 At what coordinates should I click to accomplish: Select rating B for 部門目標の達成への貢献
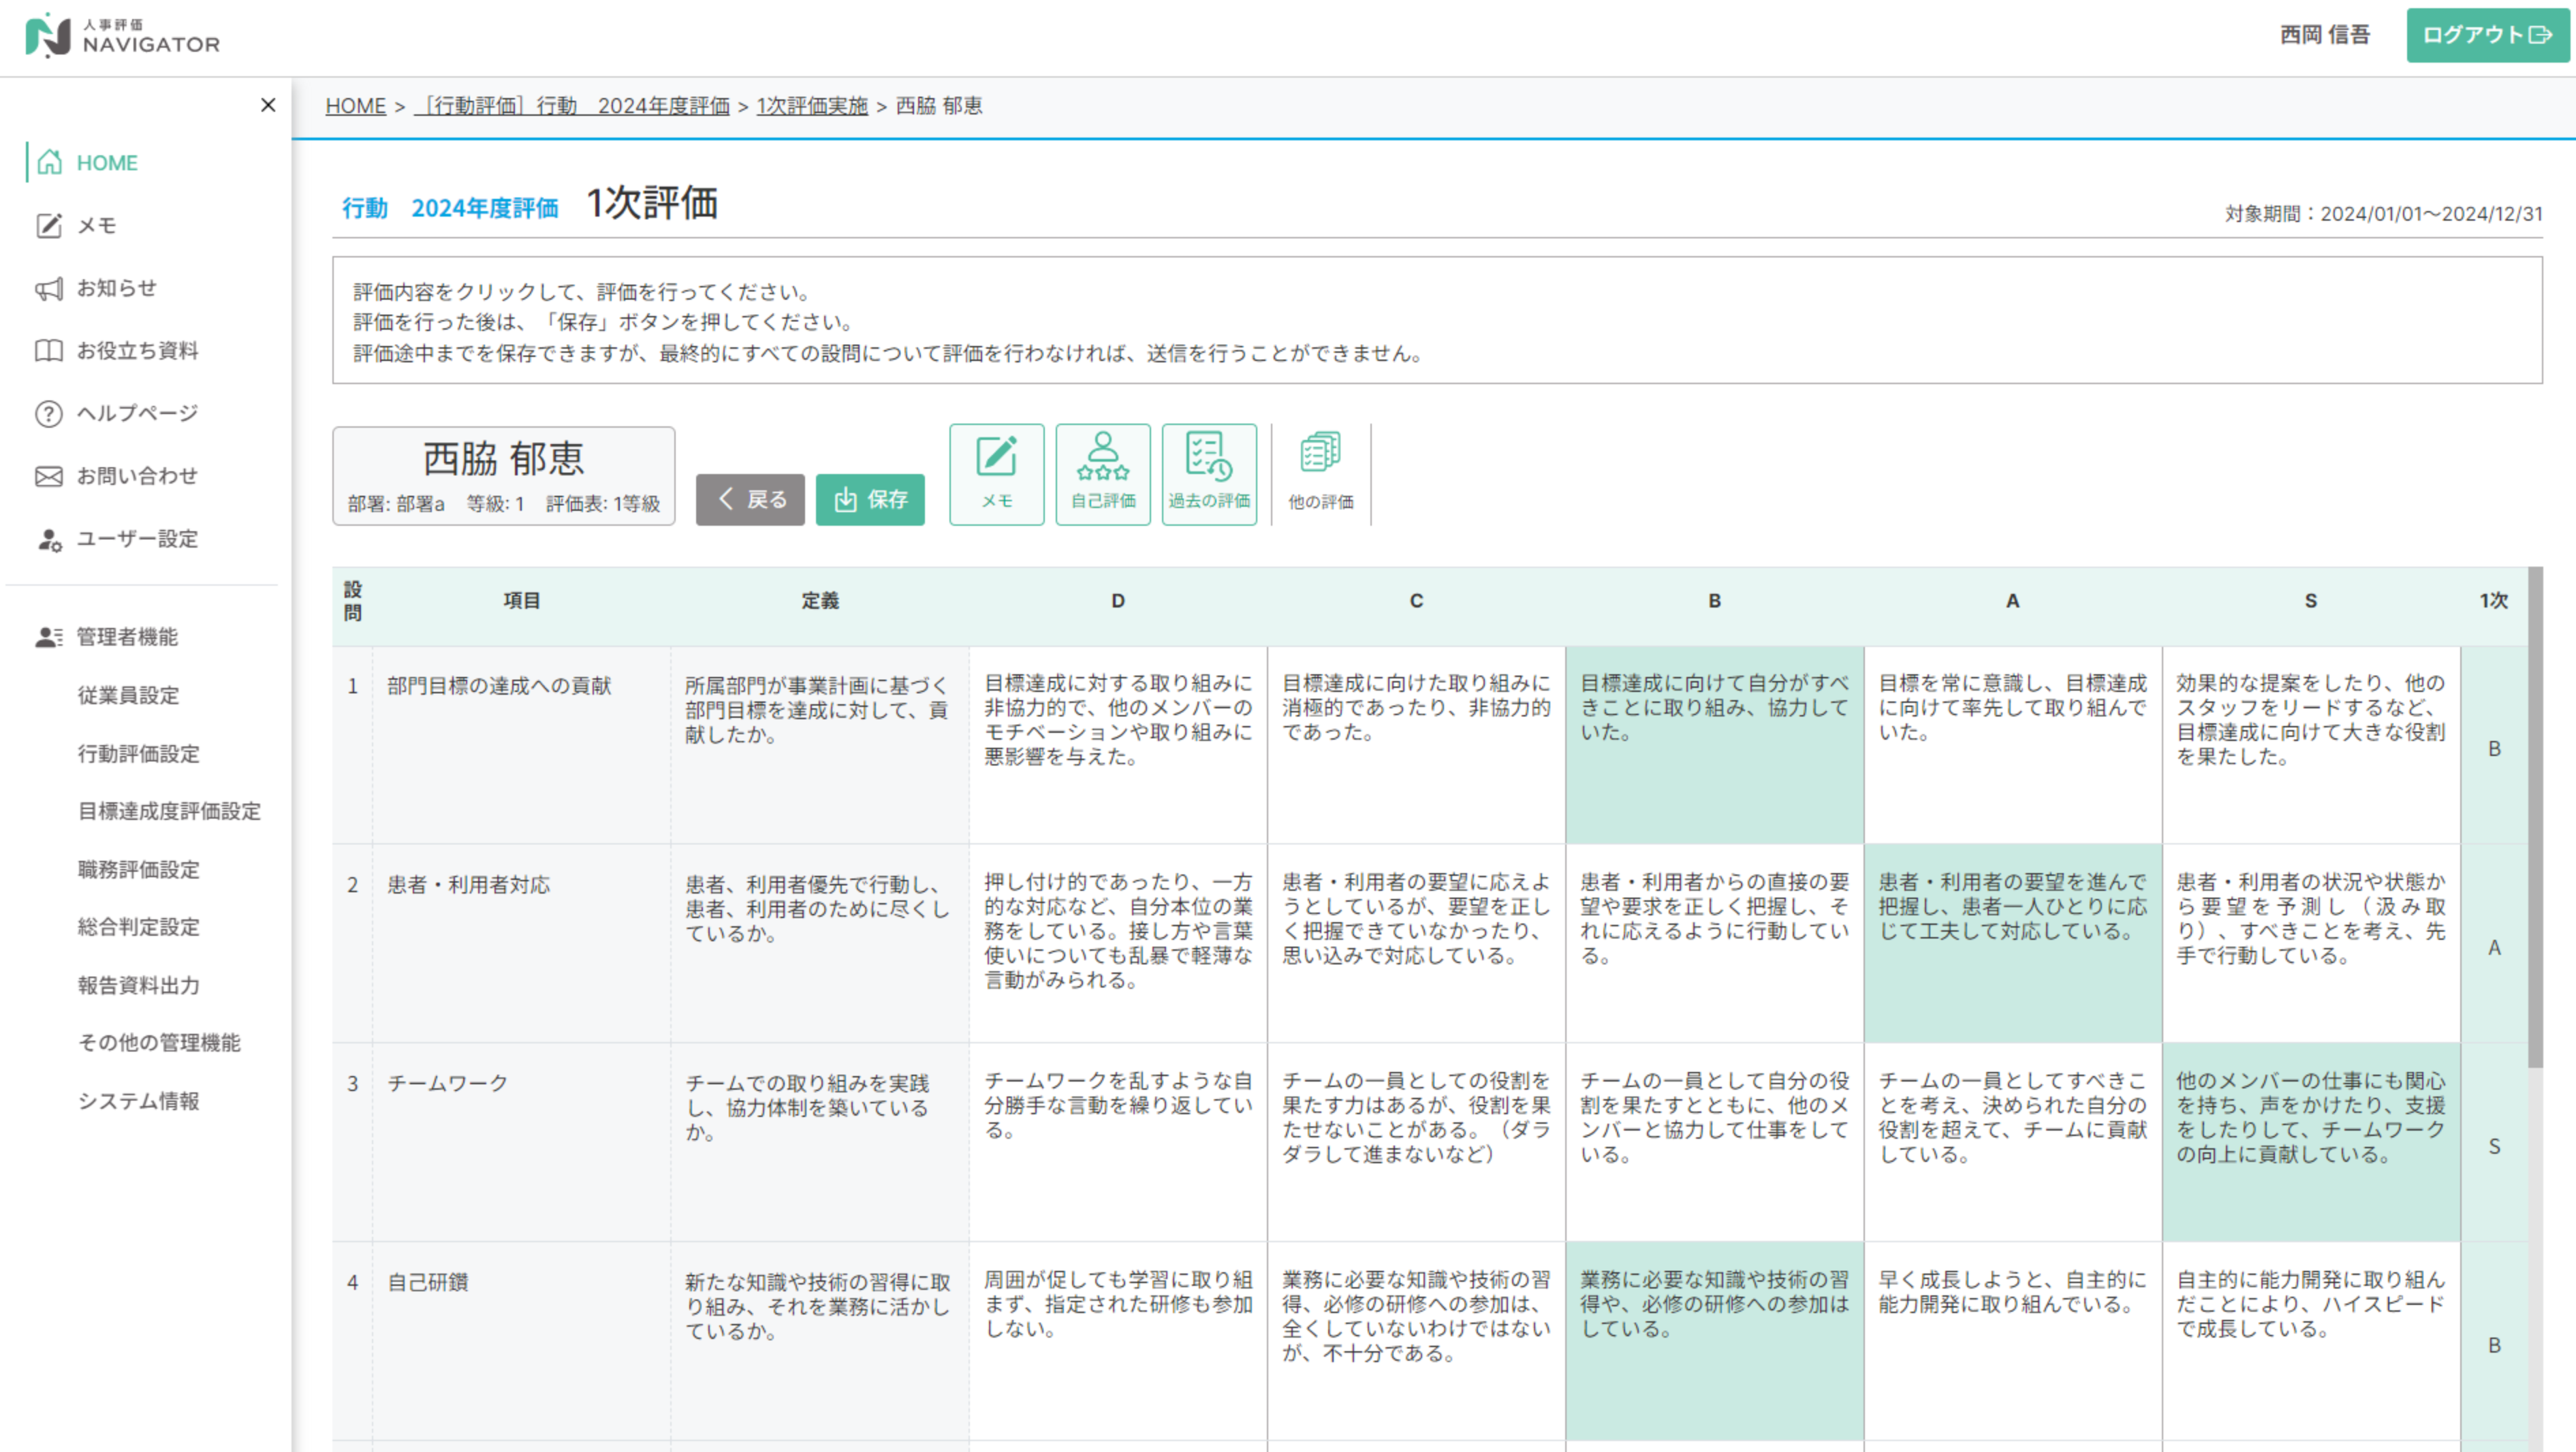click(x=1713, y=745)
